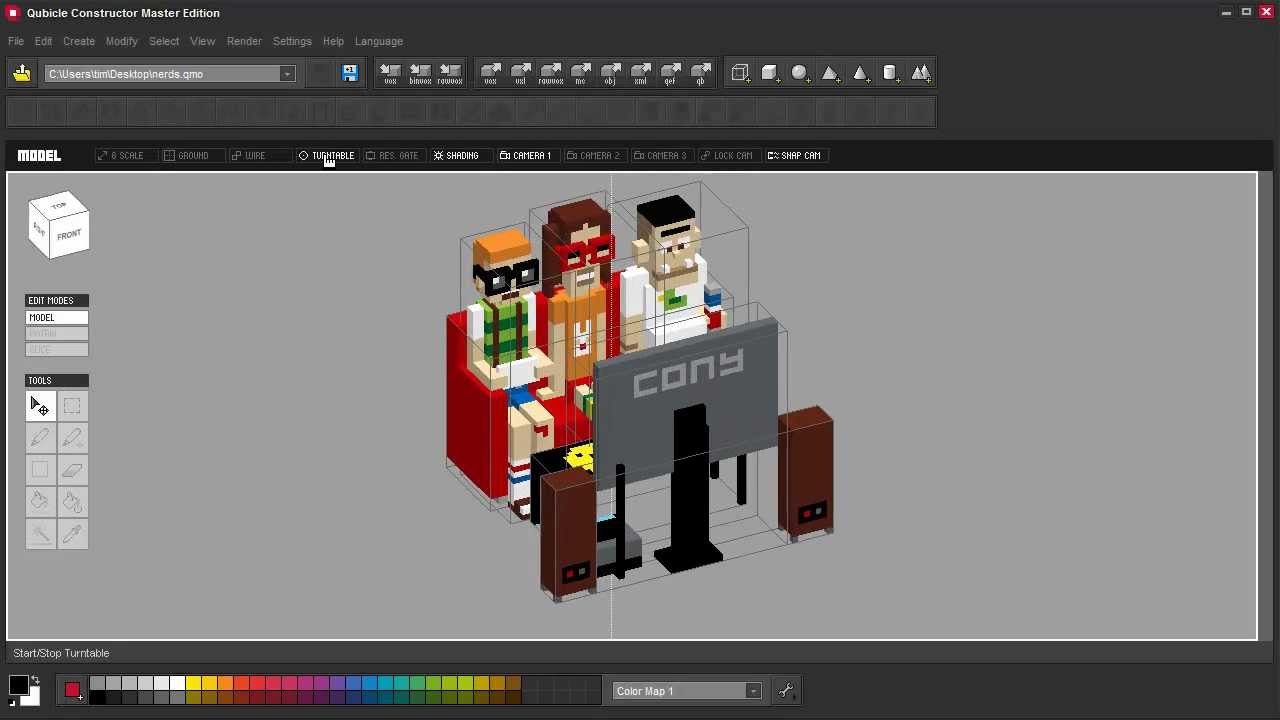Swap foreground and background colors
This screenshot has height=720, width=1280.
coord(35,679)
